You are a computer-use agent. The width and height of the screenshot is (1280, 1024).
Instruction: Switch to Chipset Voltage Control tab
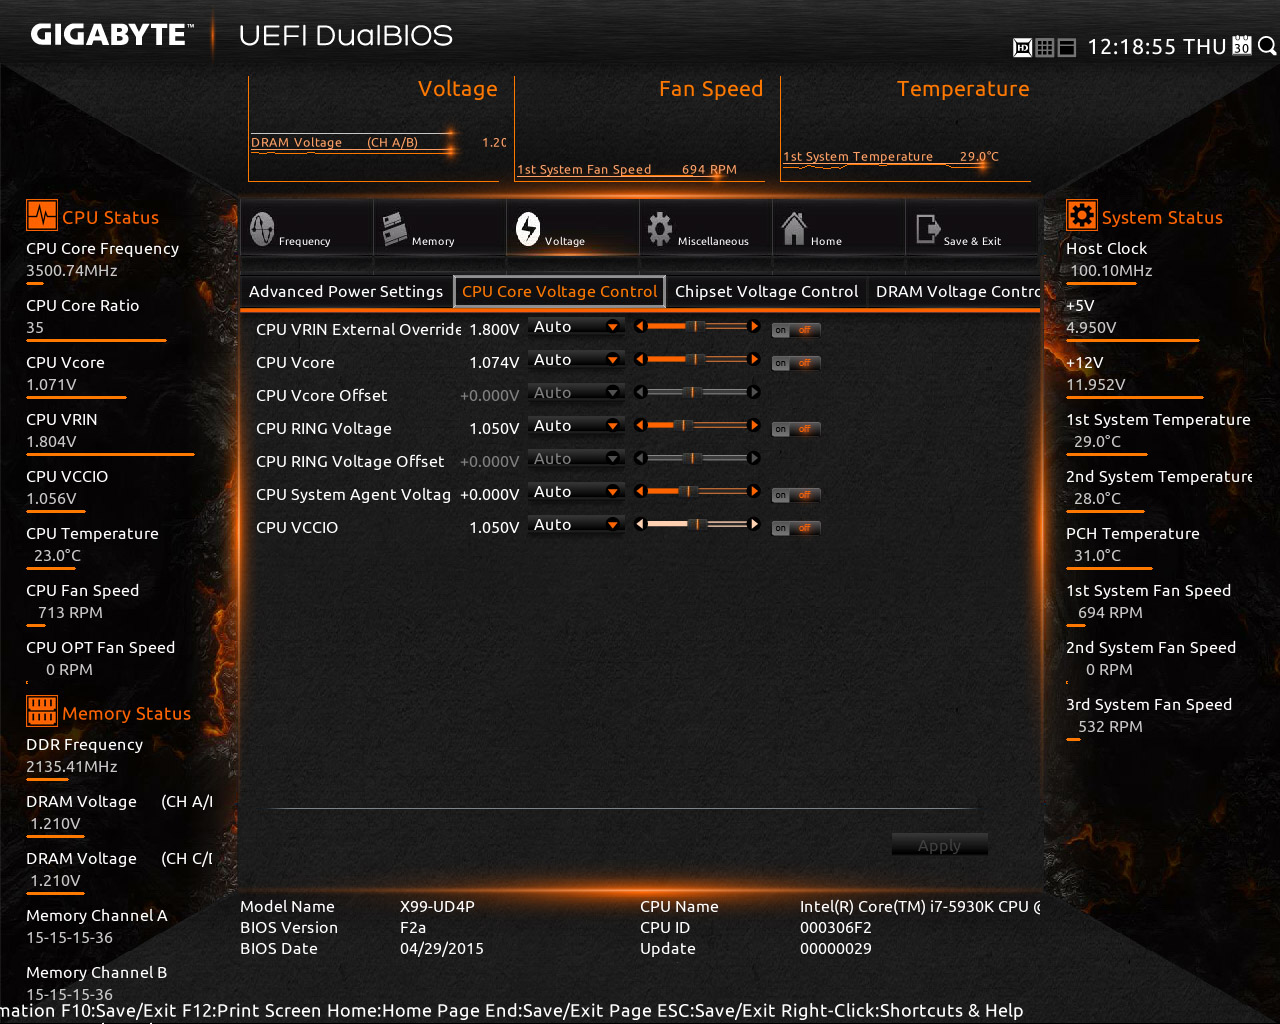tap(766, 292)
